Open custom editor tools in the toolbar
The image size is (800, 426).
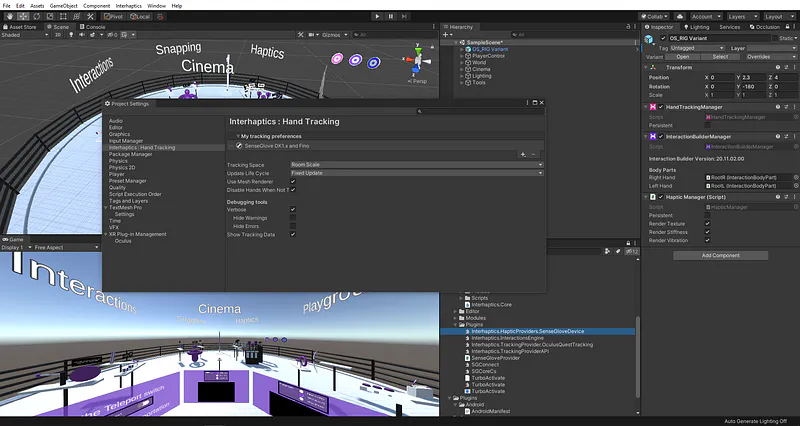pyautogui.click(x=90, y=16)
